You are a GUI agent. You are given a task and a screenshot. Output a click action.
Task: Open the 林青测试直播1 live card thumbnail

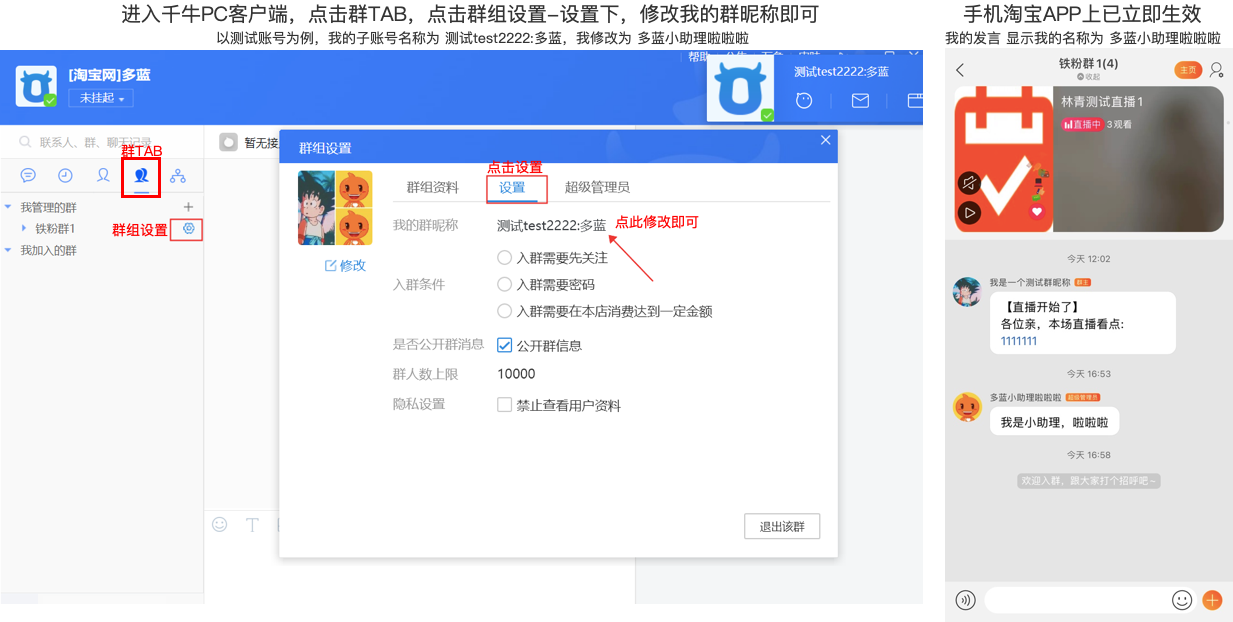1089,159
